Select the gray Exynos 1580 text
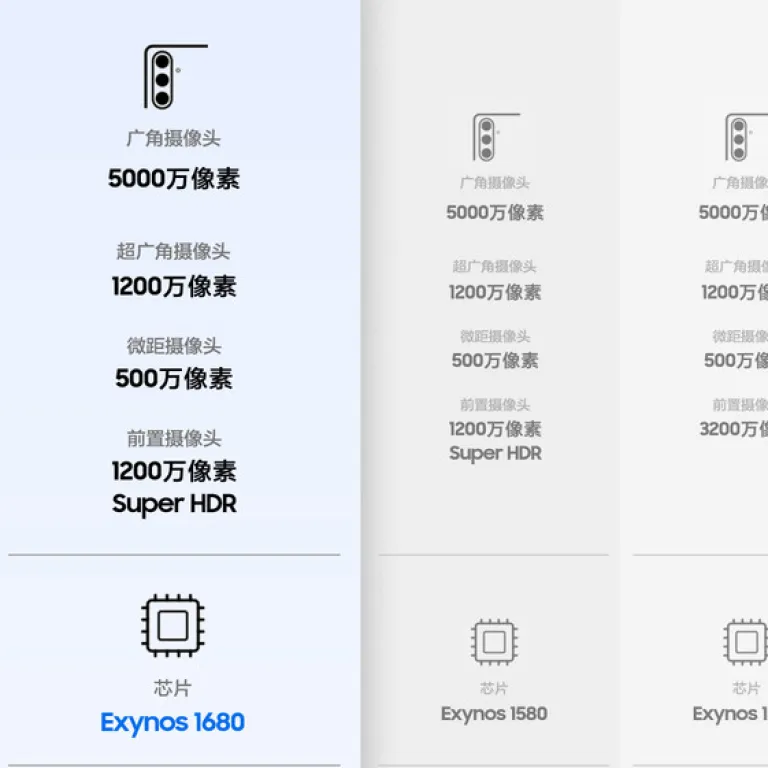 pyautogui.click(x=494, y=714)
